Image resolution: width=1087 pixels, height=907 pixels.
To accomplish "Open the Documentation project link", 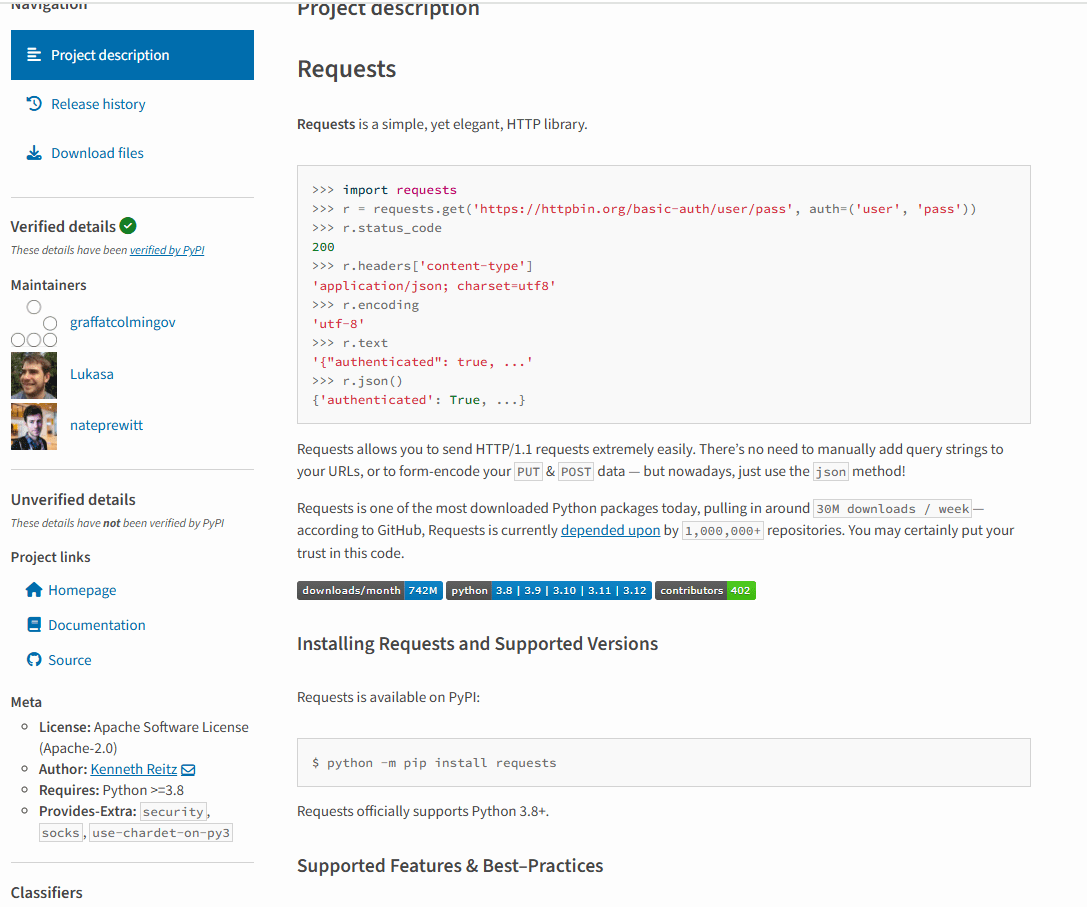I will (x=96, y=625).
